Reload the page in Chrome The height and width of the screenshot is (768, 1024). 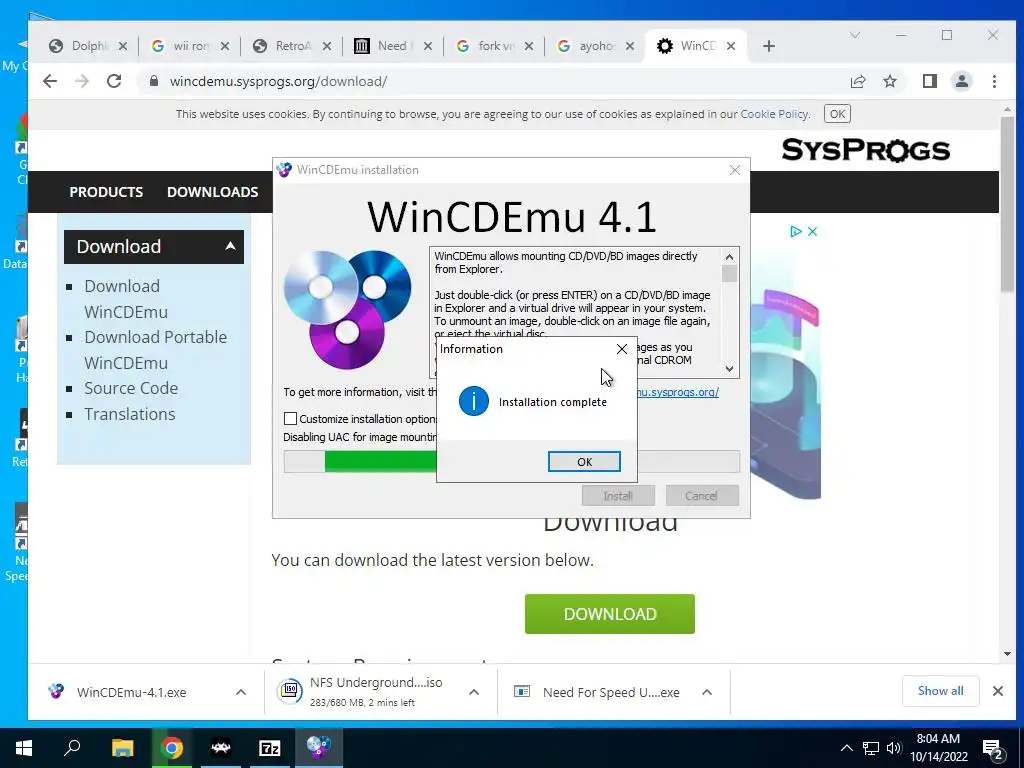[x=114, y=81]
